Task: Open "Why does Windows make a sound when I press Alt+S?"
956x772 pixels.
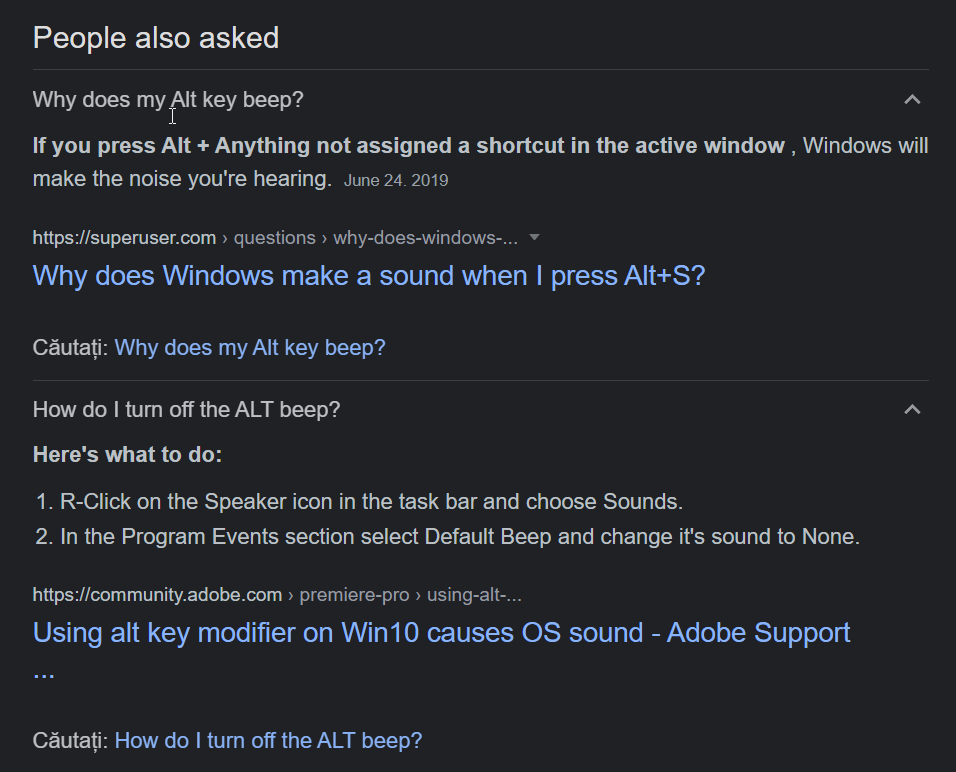Action: (x=369, y=276)
